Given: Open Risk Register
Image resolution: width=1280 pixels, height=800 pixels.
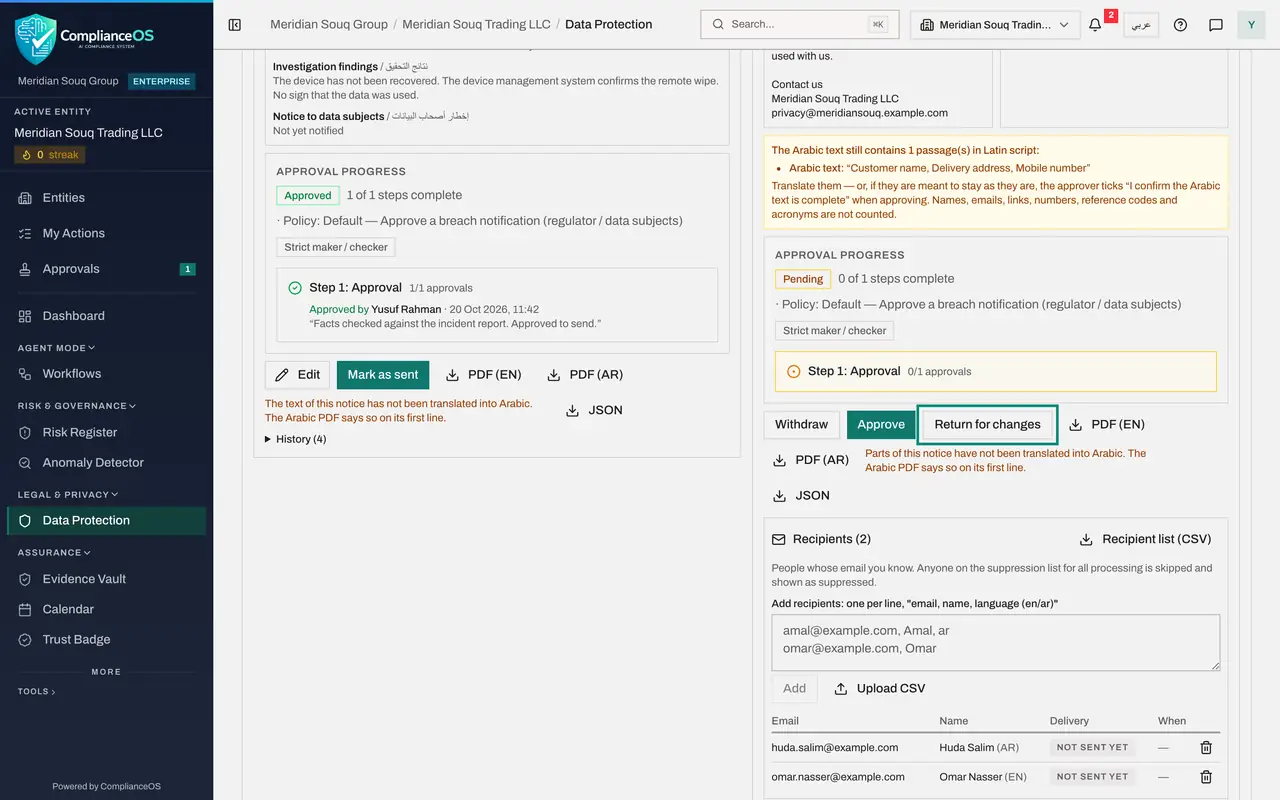Looking at the screenshot, I should pos(106,433).
